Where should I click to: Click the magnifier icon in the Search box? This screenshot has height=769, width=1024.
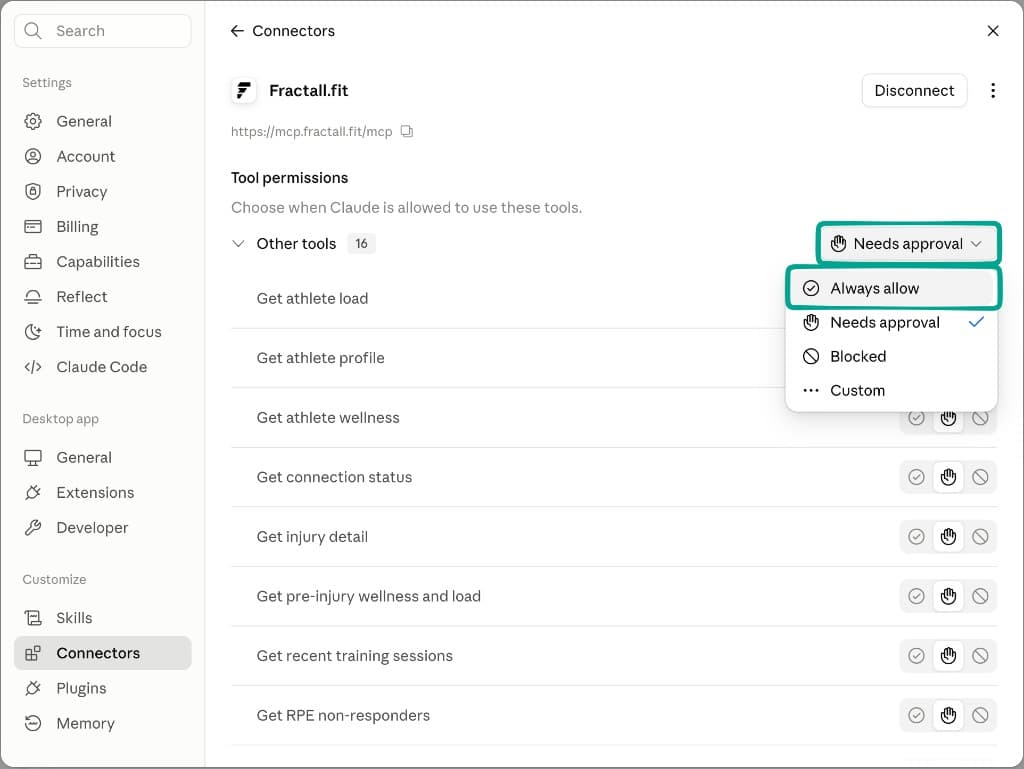coord(33,31)
